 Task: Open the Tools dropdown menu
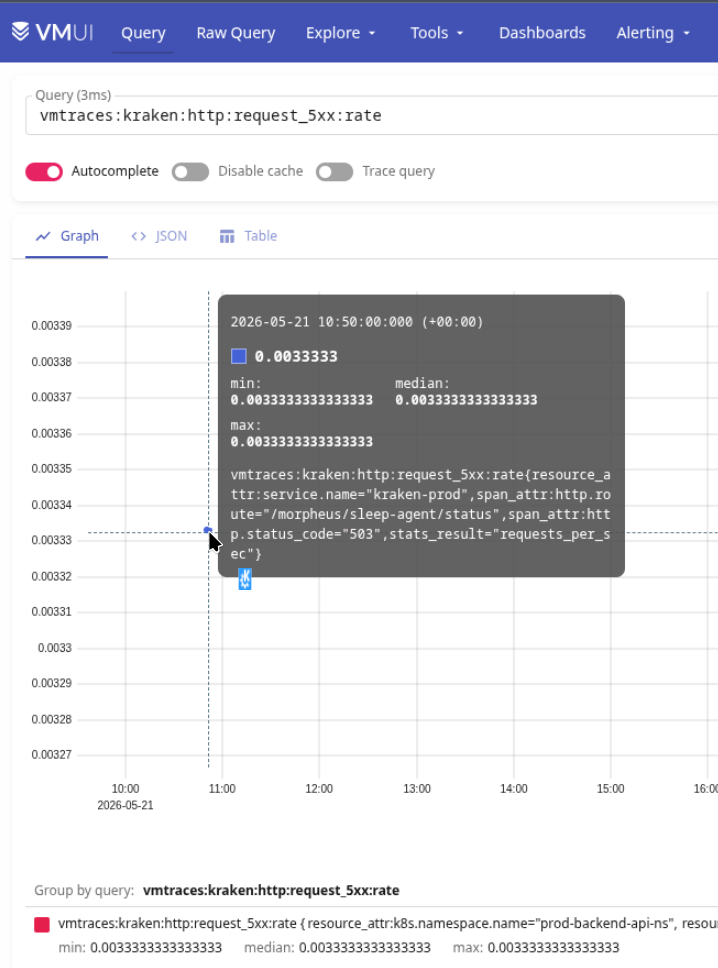(436, 33)
